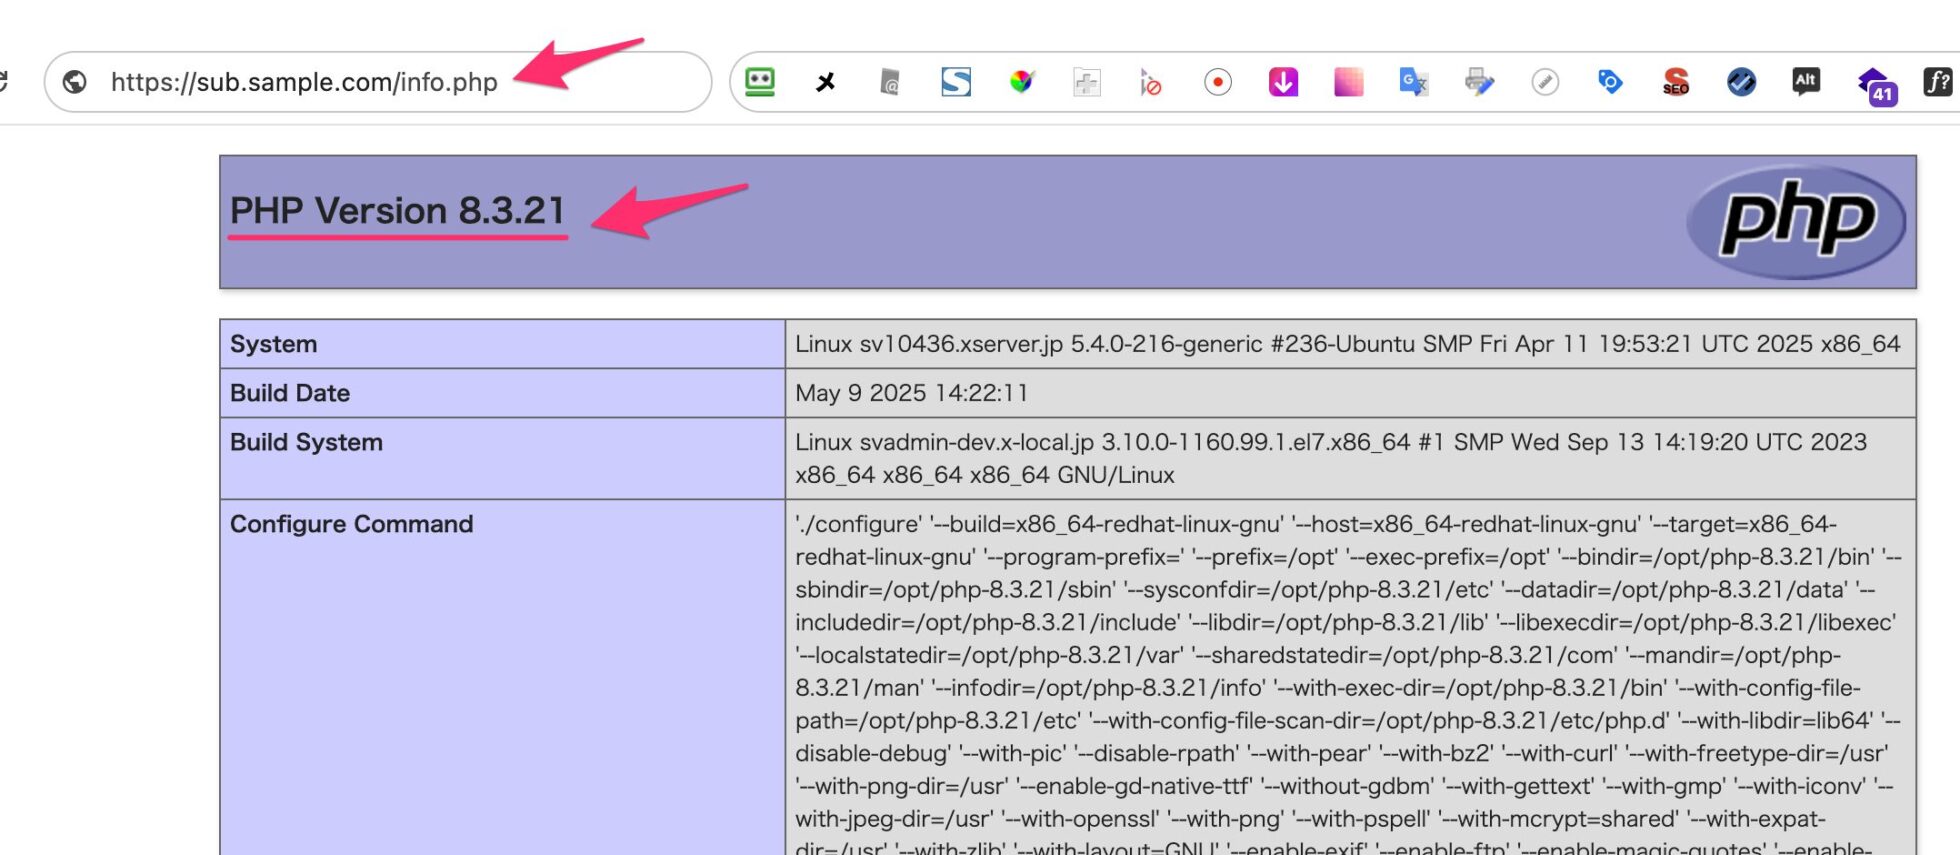This screenshot has height=855, width=1960.
Task: Open the gray plus-square extension
Action: pos(1087,82)
